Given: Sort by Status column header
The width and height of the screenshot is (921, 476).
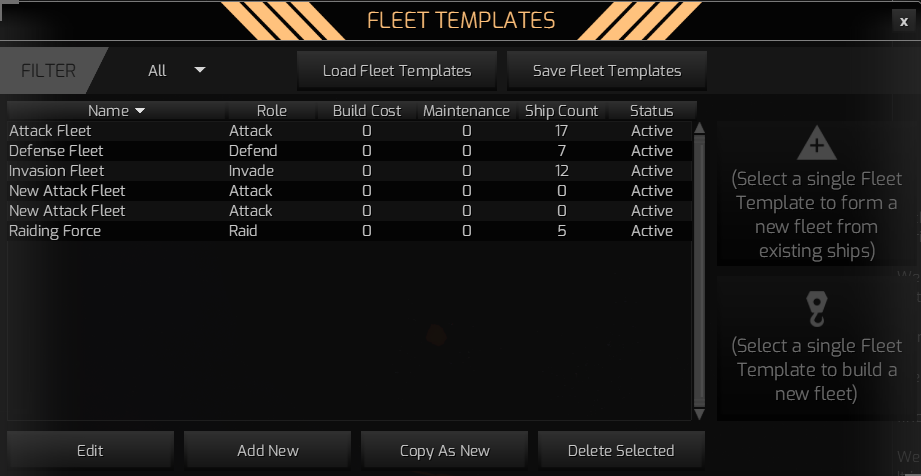Looking at the screenshot, I should pyautogui.click(x=651, y=111).
